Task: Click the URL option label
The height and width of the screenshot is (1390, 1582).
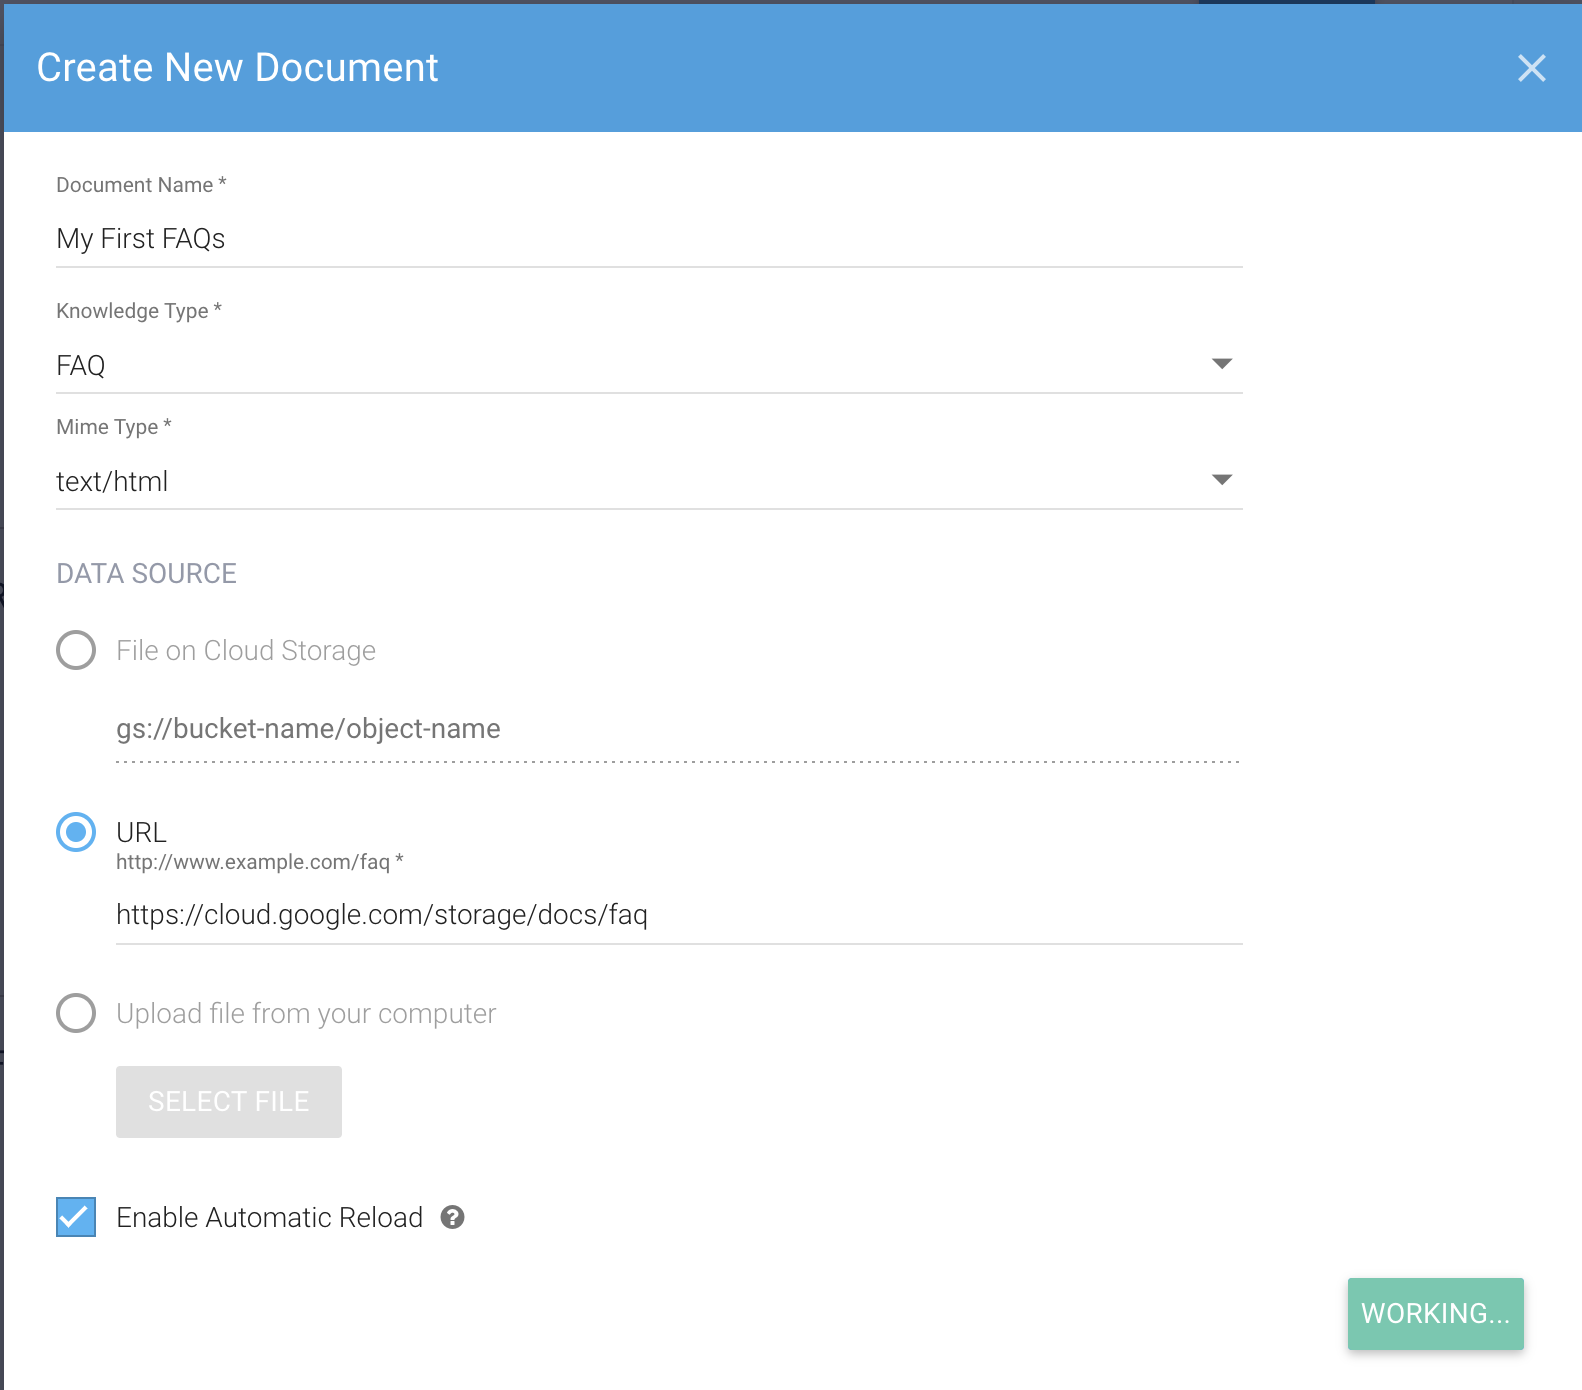Action: tap(141, 832)
